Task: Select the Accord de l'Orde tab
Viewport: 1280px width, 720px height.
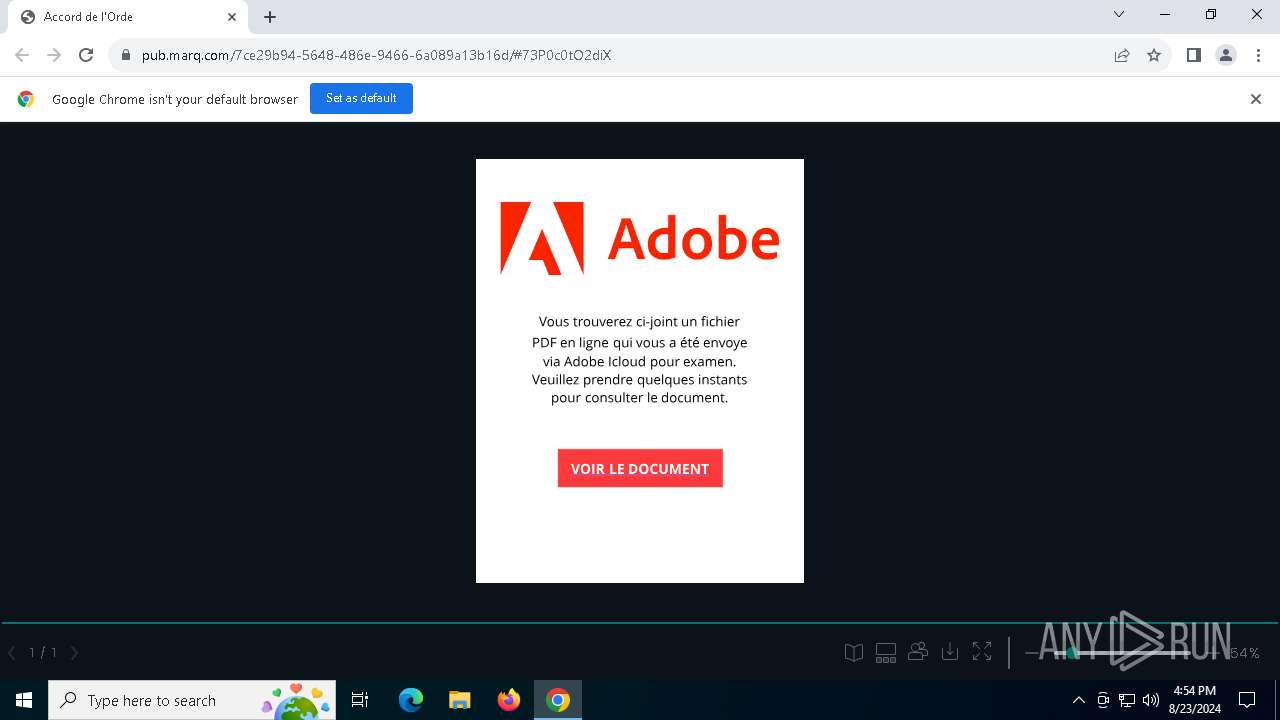Action: click(x=126, y=17)
